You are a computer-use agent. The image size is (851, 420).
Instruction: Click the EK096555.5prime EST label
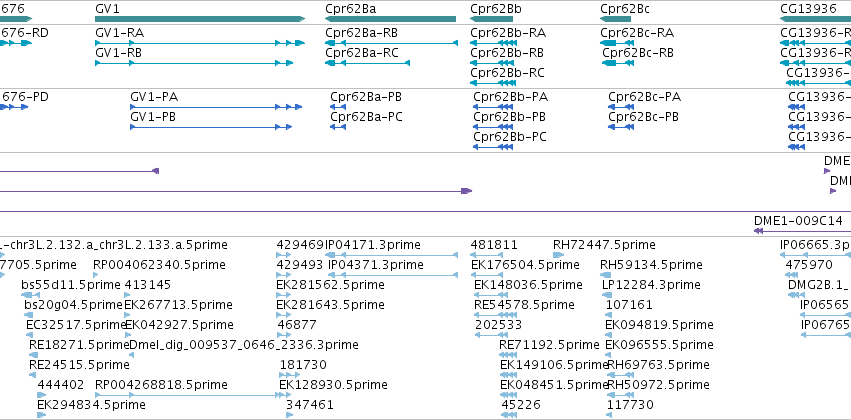[659, 346]
